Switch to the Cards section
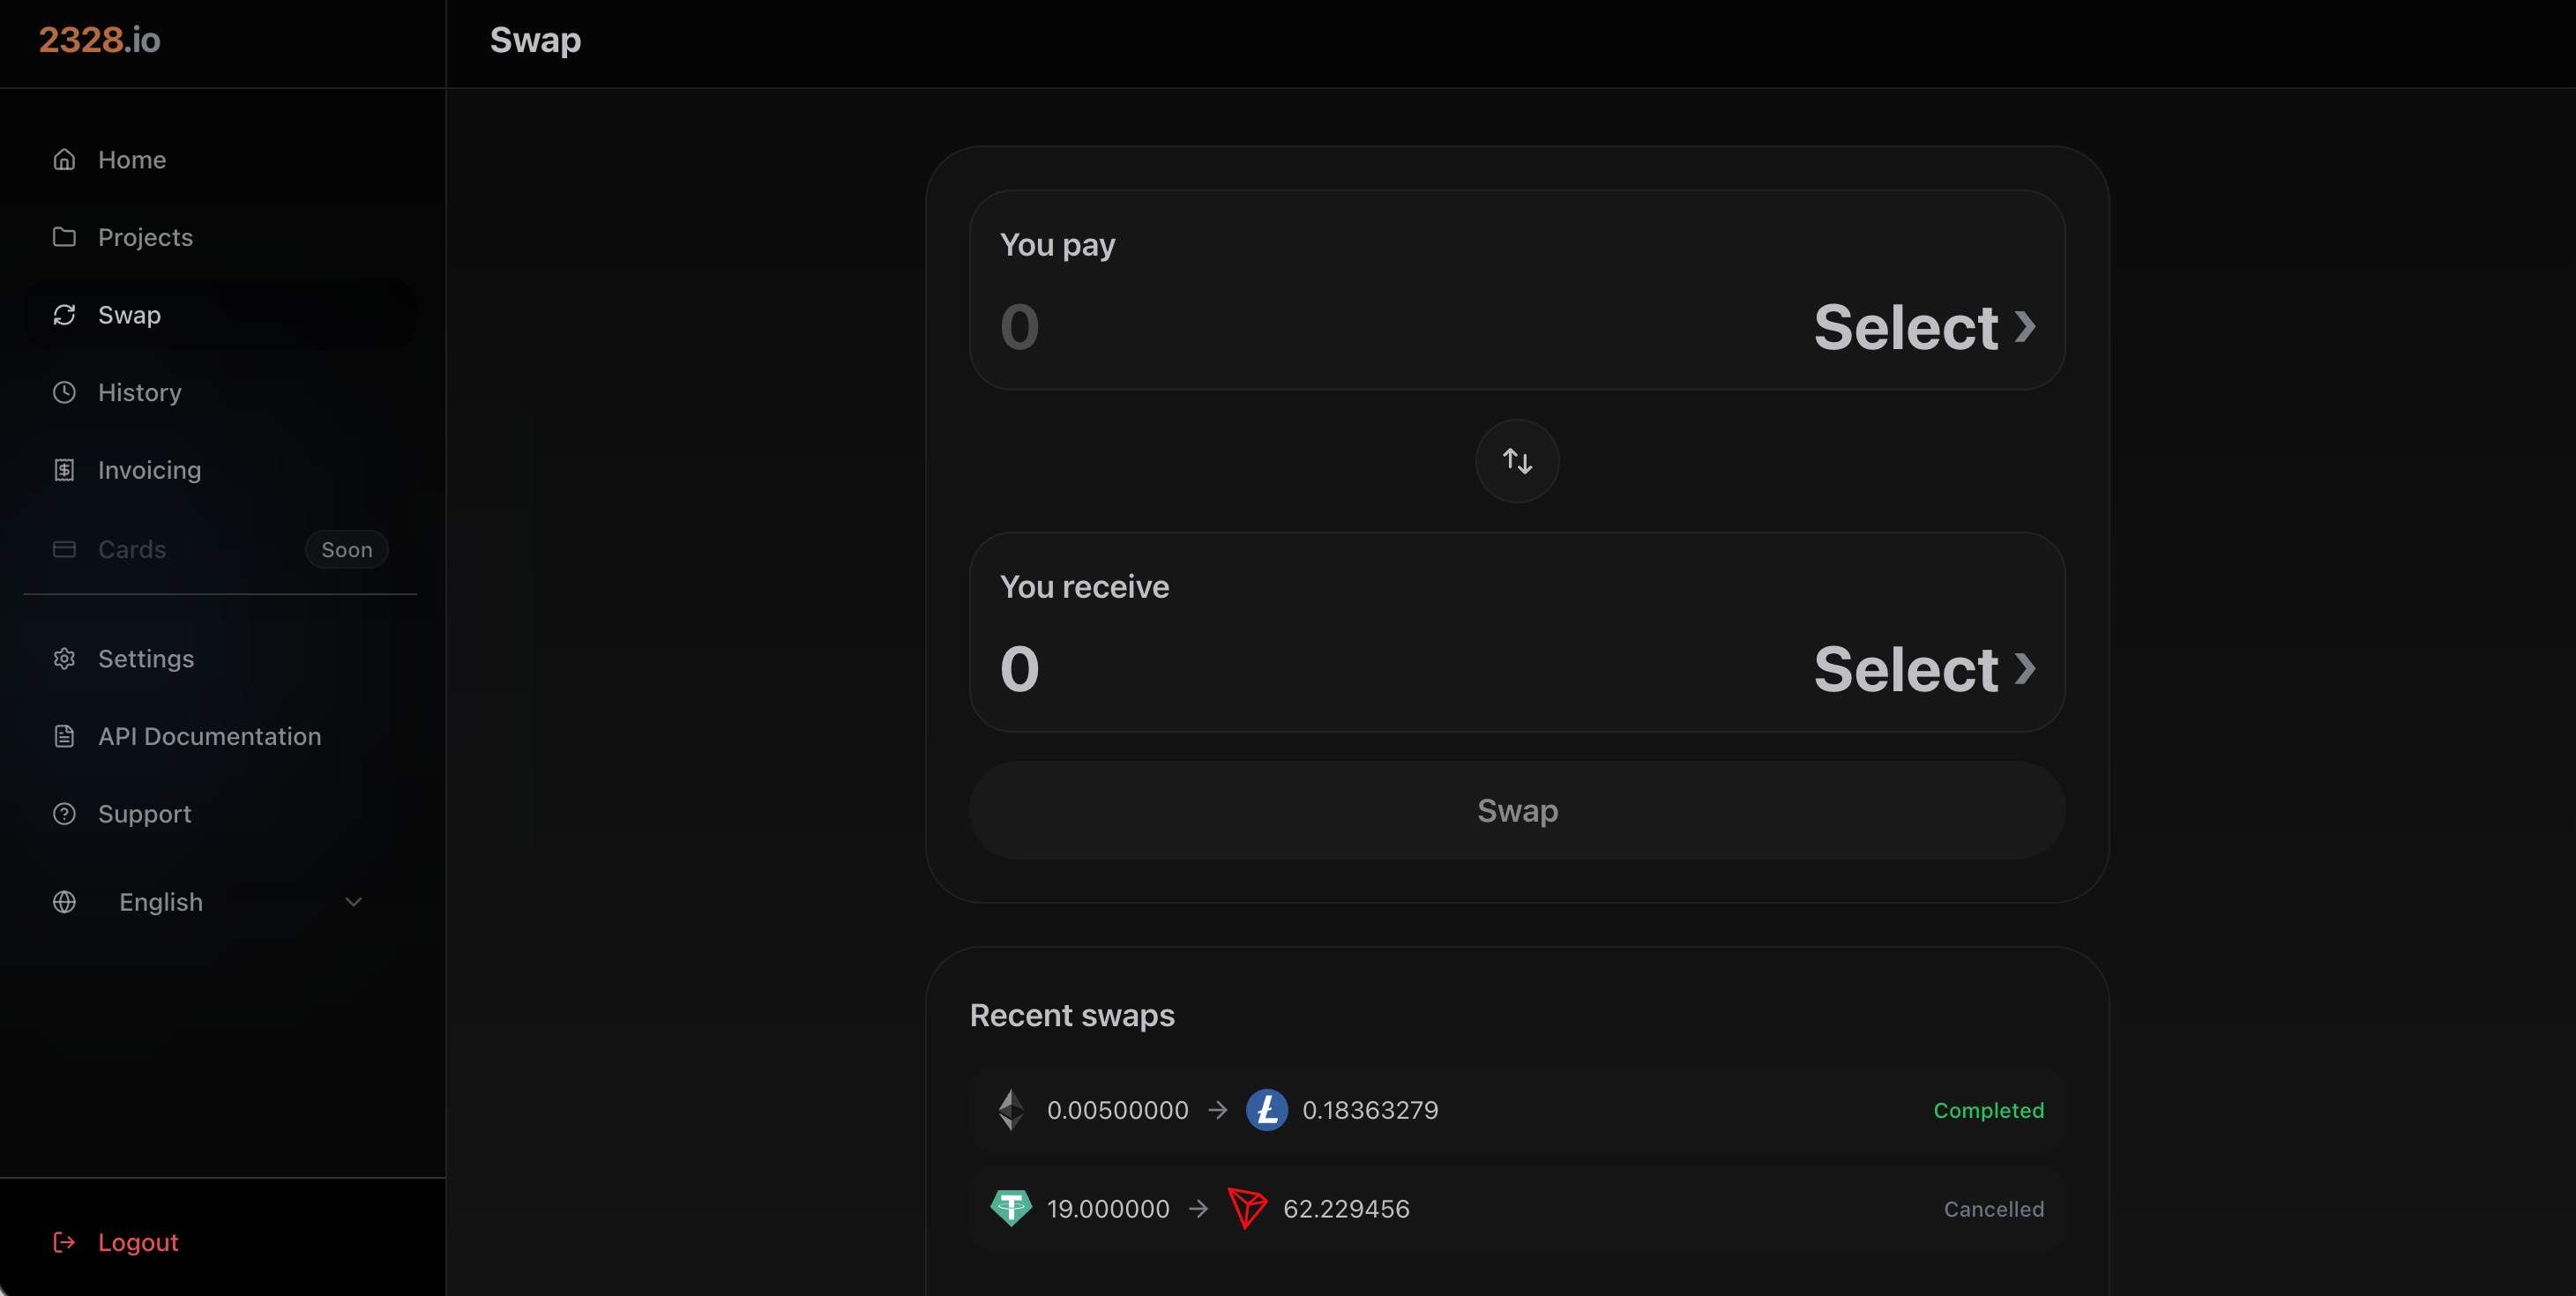This screenshot has height=1296, width=2576. point(131,549)
